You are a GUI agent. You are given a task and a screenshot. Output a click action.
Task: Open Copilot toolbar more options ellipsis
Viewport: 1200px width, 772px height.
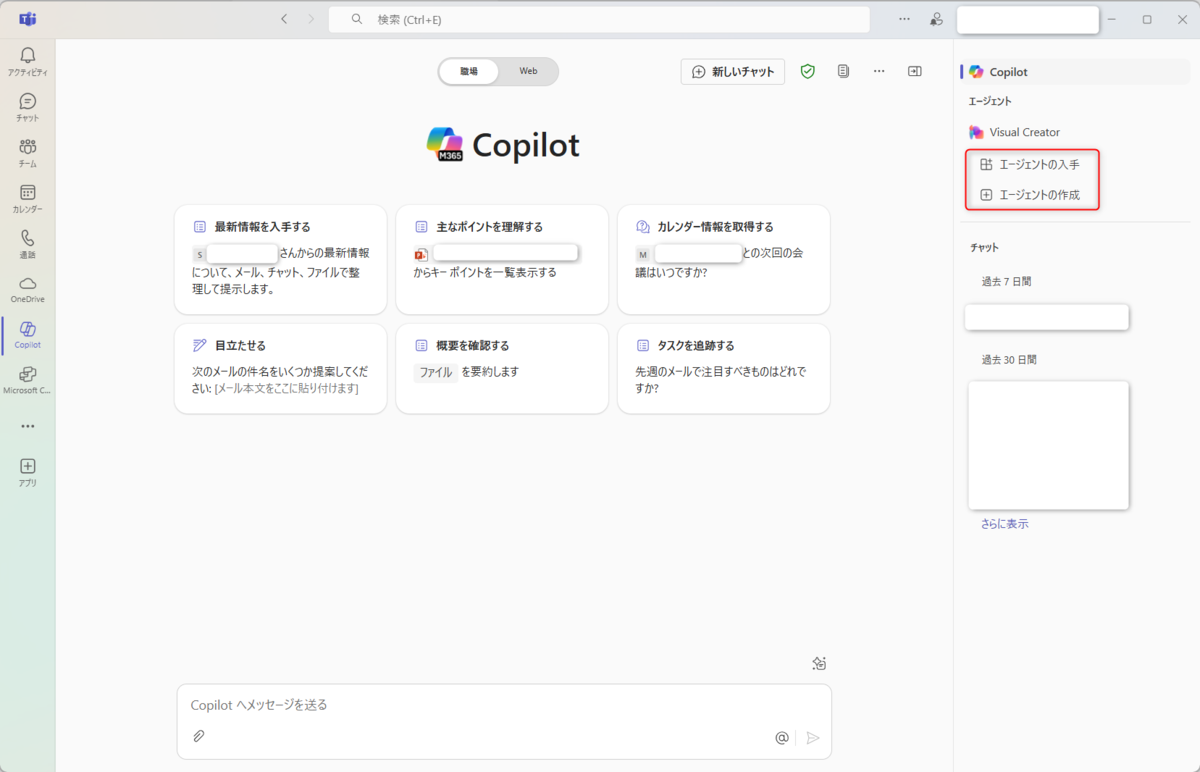pyautogui.click(x=879, y=72)
